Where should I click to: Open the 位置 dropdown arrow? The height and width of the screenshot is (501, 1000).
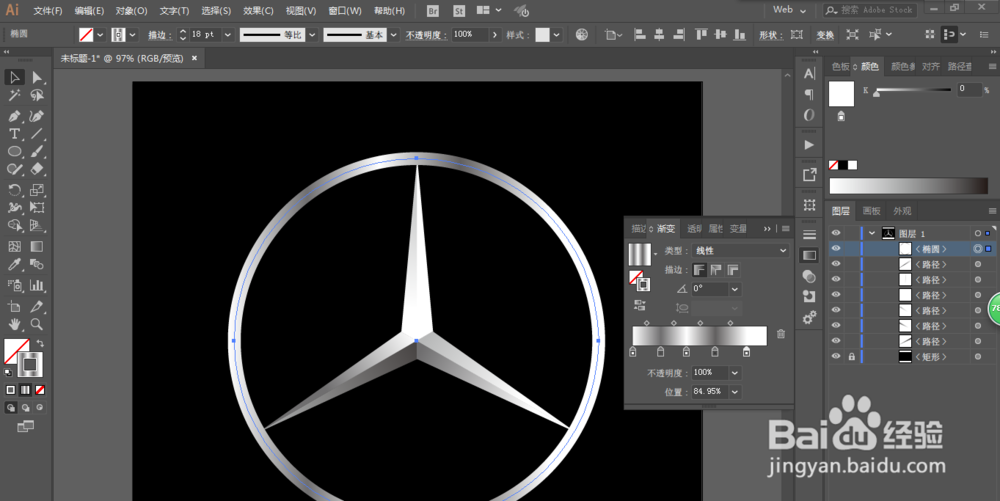(735, 392)
